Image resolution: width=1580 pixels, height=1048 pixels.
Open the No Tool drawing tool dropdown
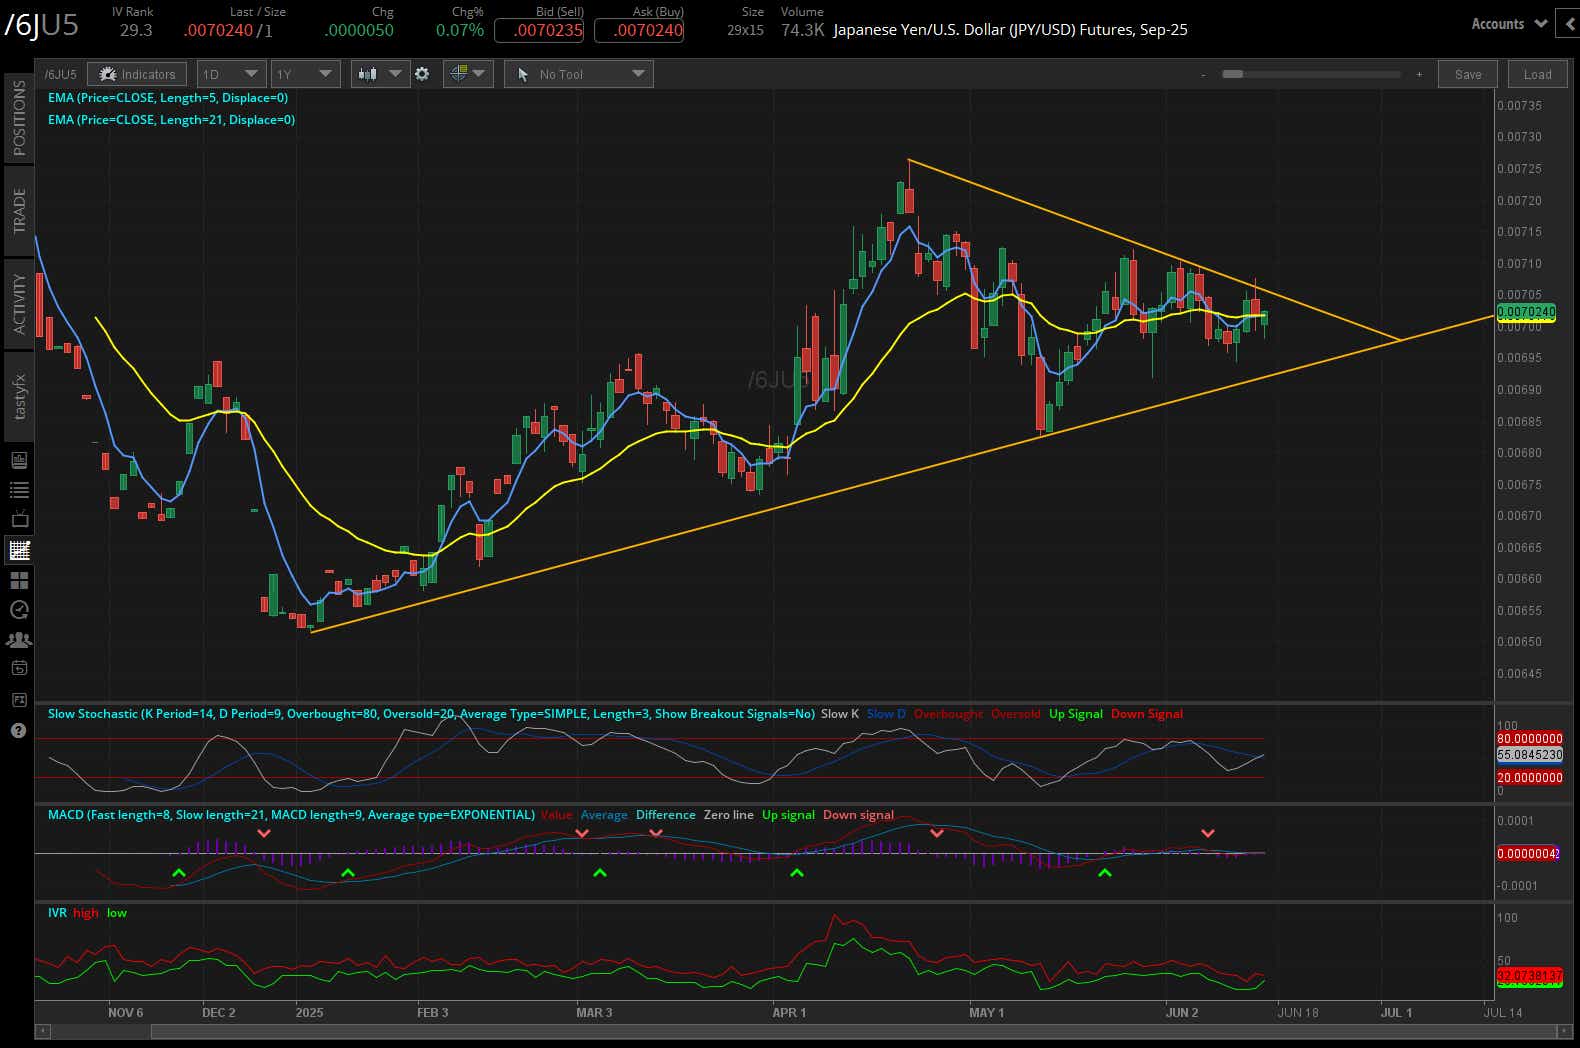click(579, 74)
